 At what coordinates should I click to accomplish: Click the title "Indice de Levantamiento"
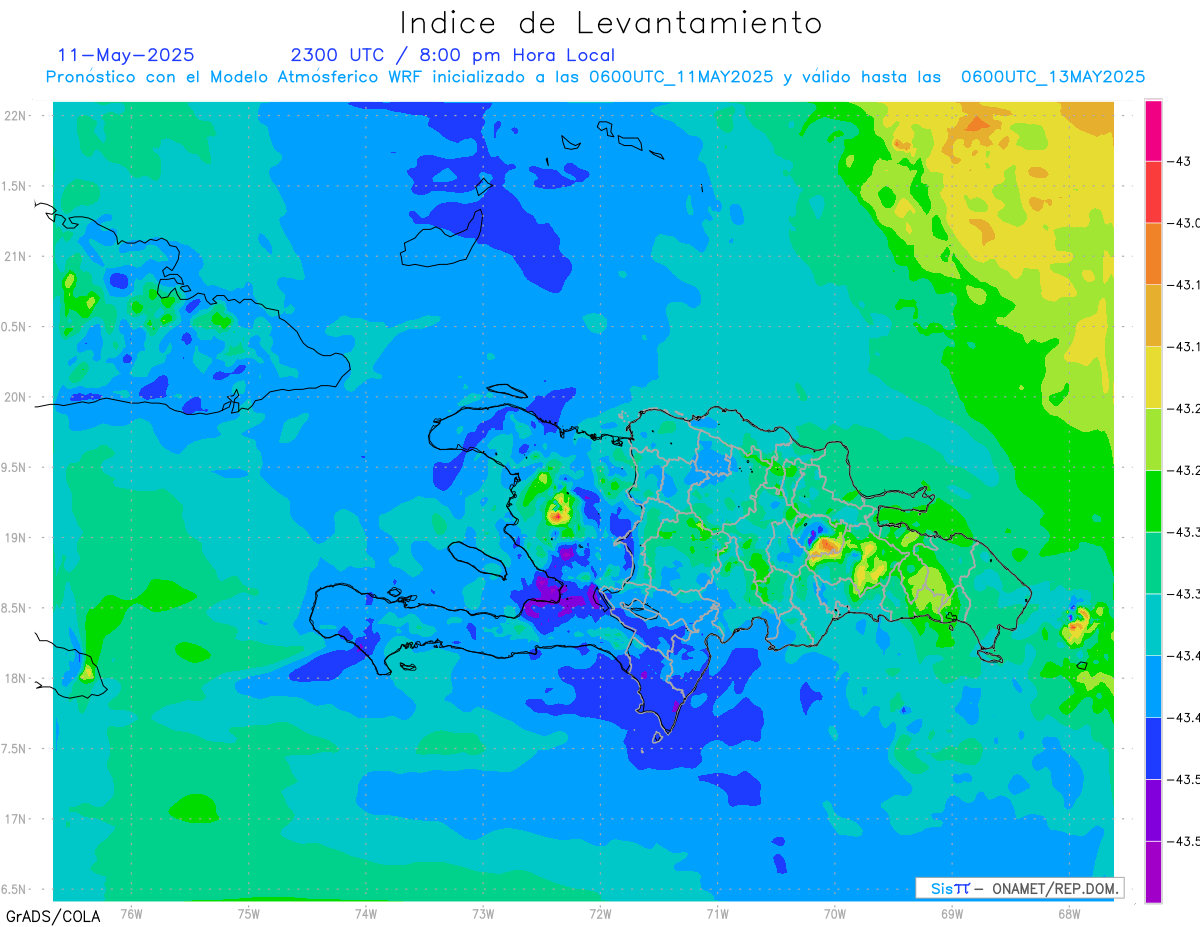(x=611, y=22)
